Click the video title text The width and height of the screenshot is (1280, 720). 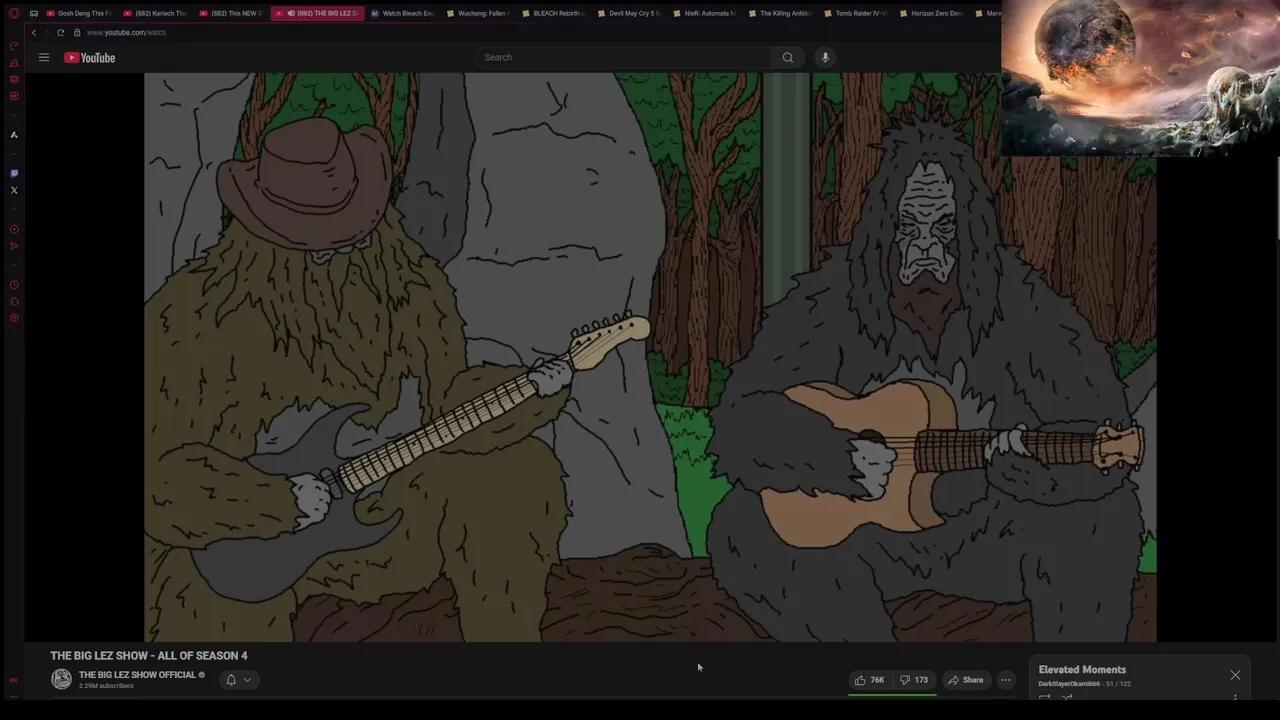coord(149,656)
